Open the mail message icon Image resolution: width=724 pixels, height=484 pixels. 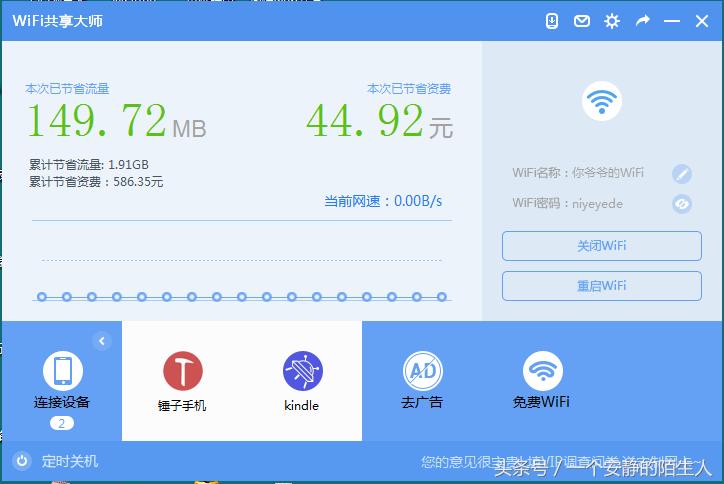click(x=582, y=21)
